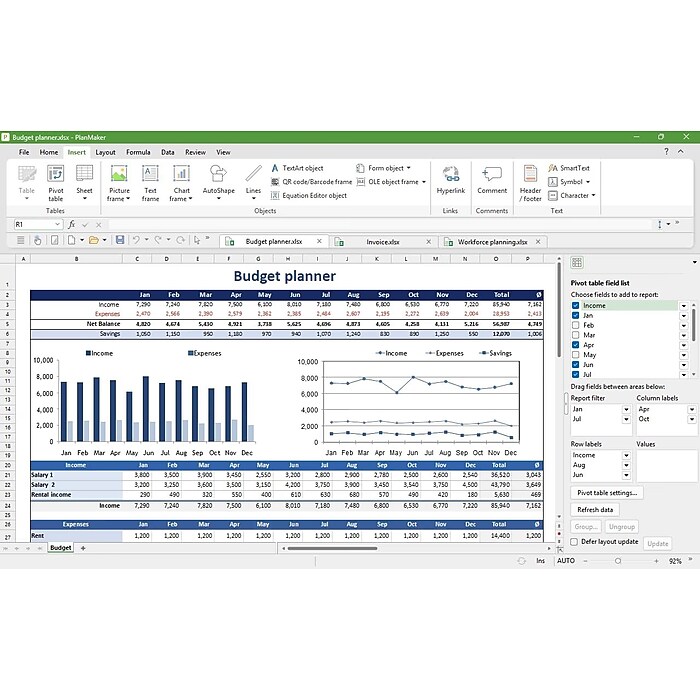Screen dimensions: 700x700
Task: Click the Update button
Action: tap(657, 544)
